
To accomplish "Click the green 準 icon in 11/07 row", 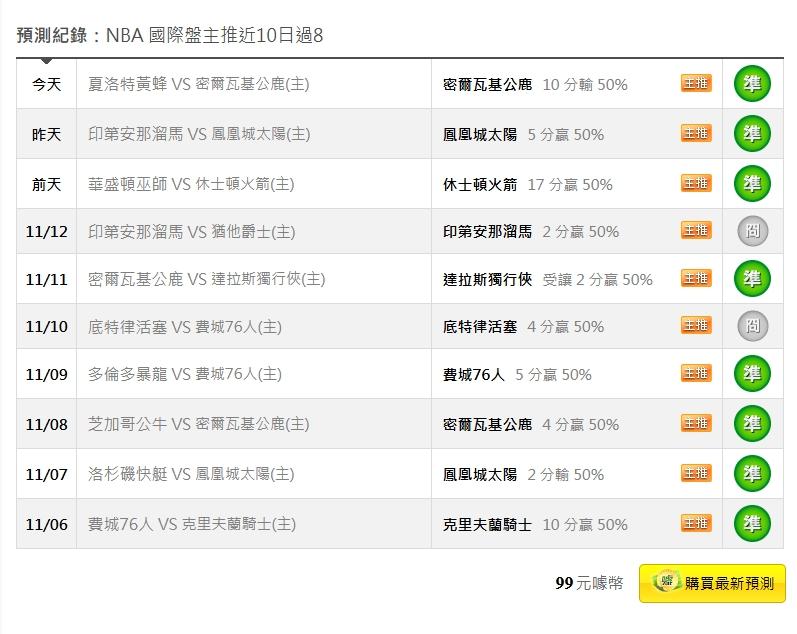I will point(752,473).
